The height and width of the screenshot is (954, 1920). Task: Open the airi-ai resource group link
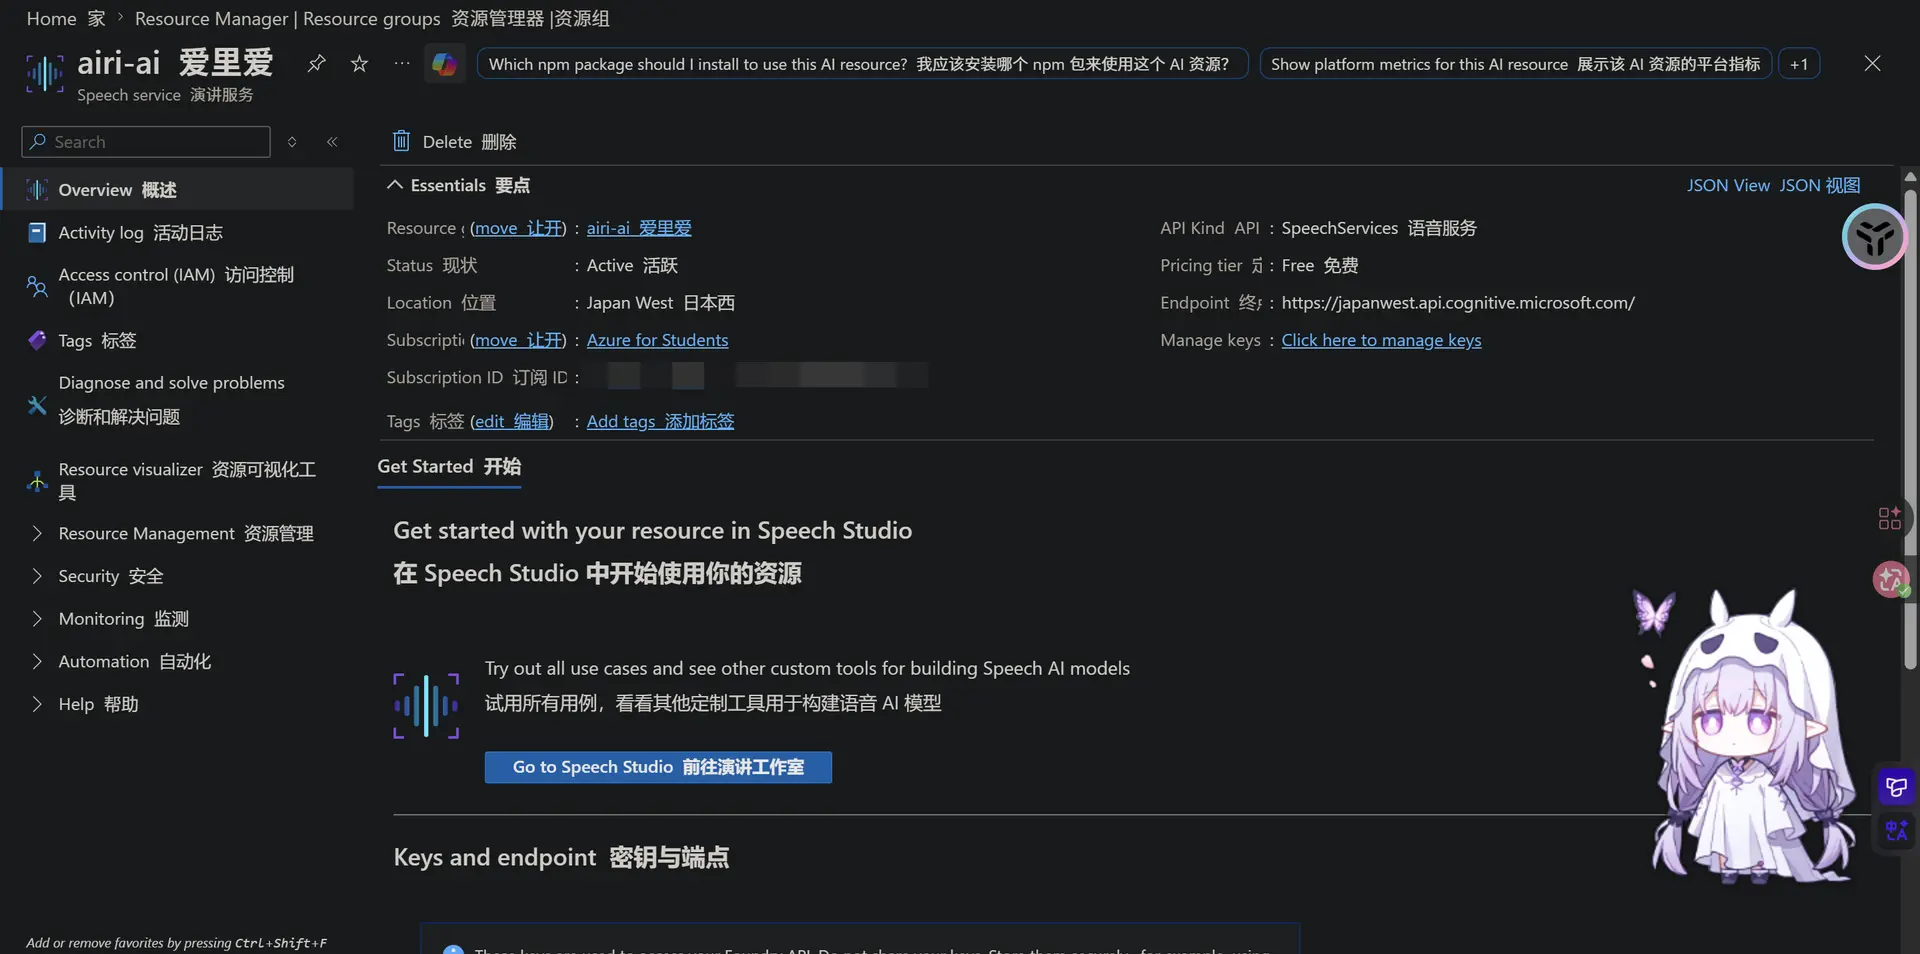pyautogui.click(x=639, y=228)
